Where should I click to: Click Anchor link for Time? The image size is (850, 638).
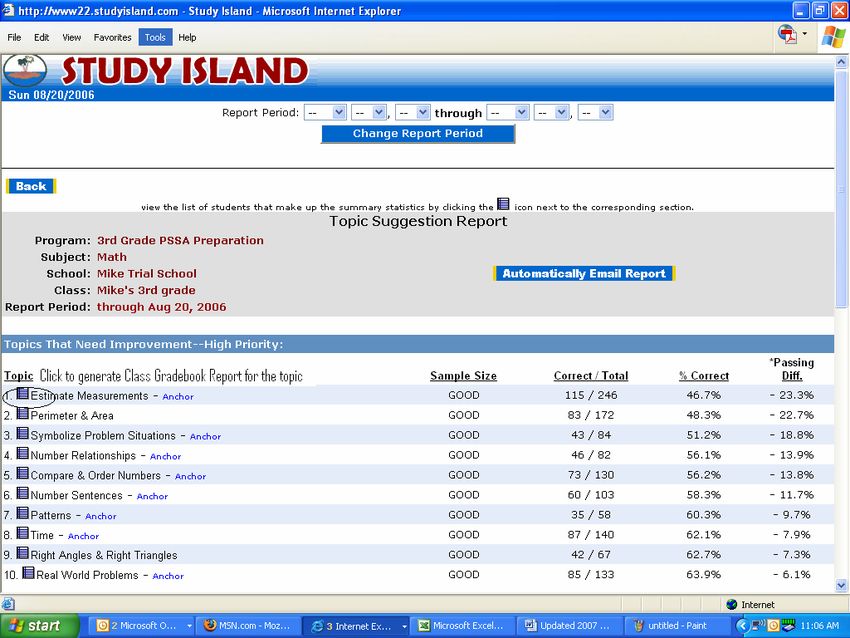click(x=83, y=536)
